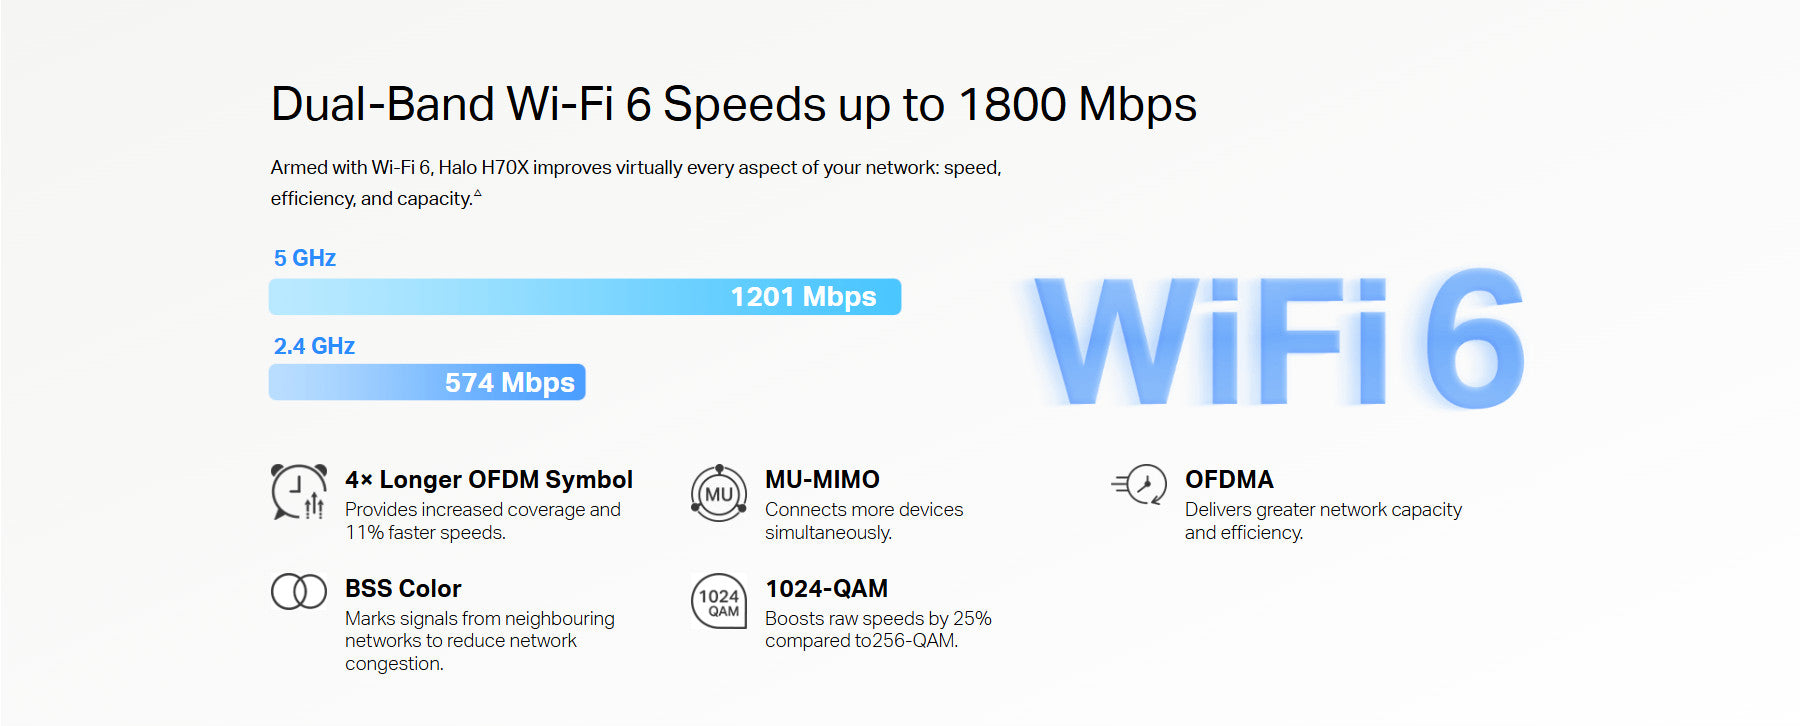Screen dimensions: 1800x726
Task: Click the footnote triangle after 'capacity'
Action: point(477,193)
